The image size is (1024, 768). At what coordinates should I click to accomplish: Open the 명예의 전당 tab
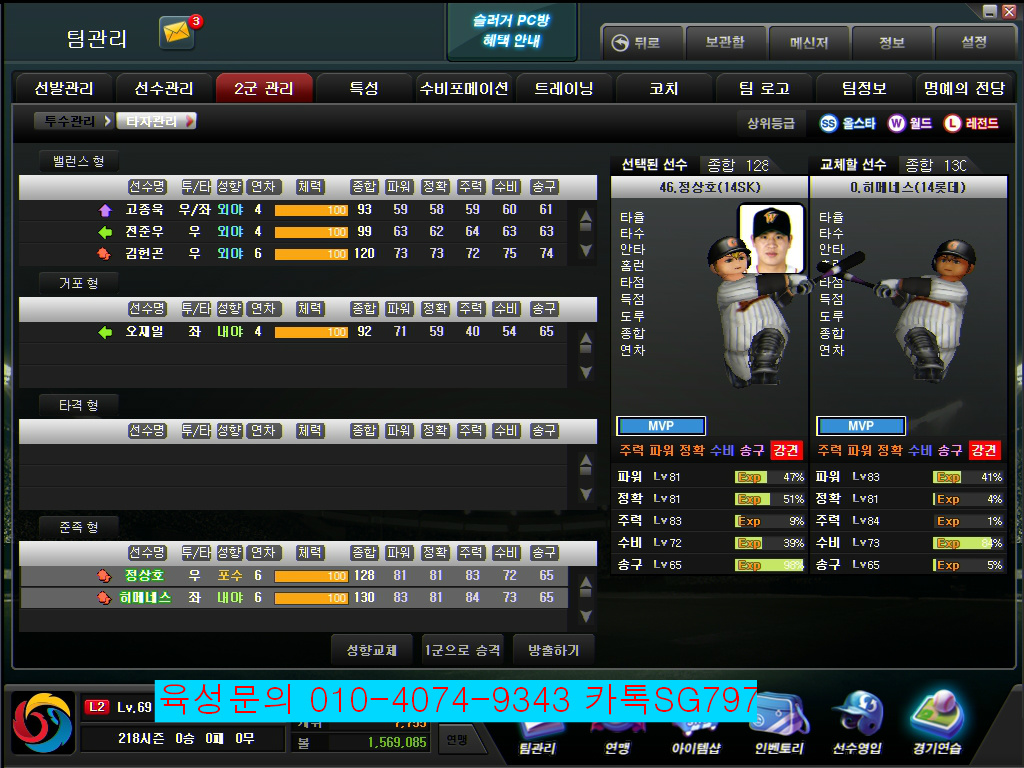(964, 88)
